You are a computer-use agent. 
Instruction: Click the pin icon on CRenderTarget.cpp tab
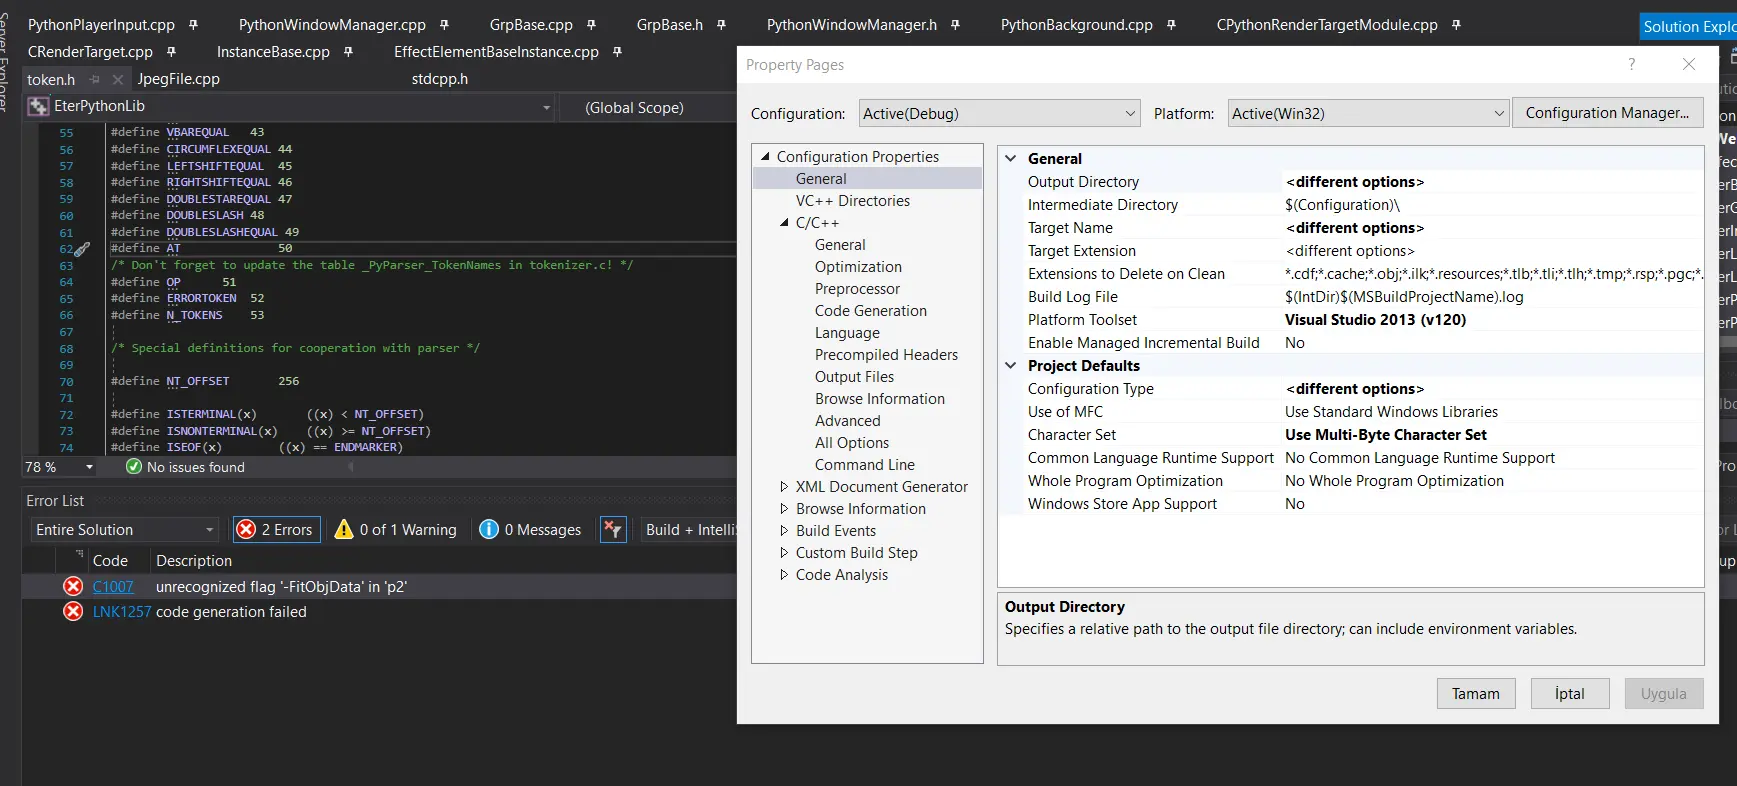point(171,52)
